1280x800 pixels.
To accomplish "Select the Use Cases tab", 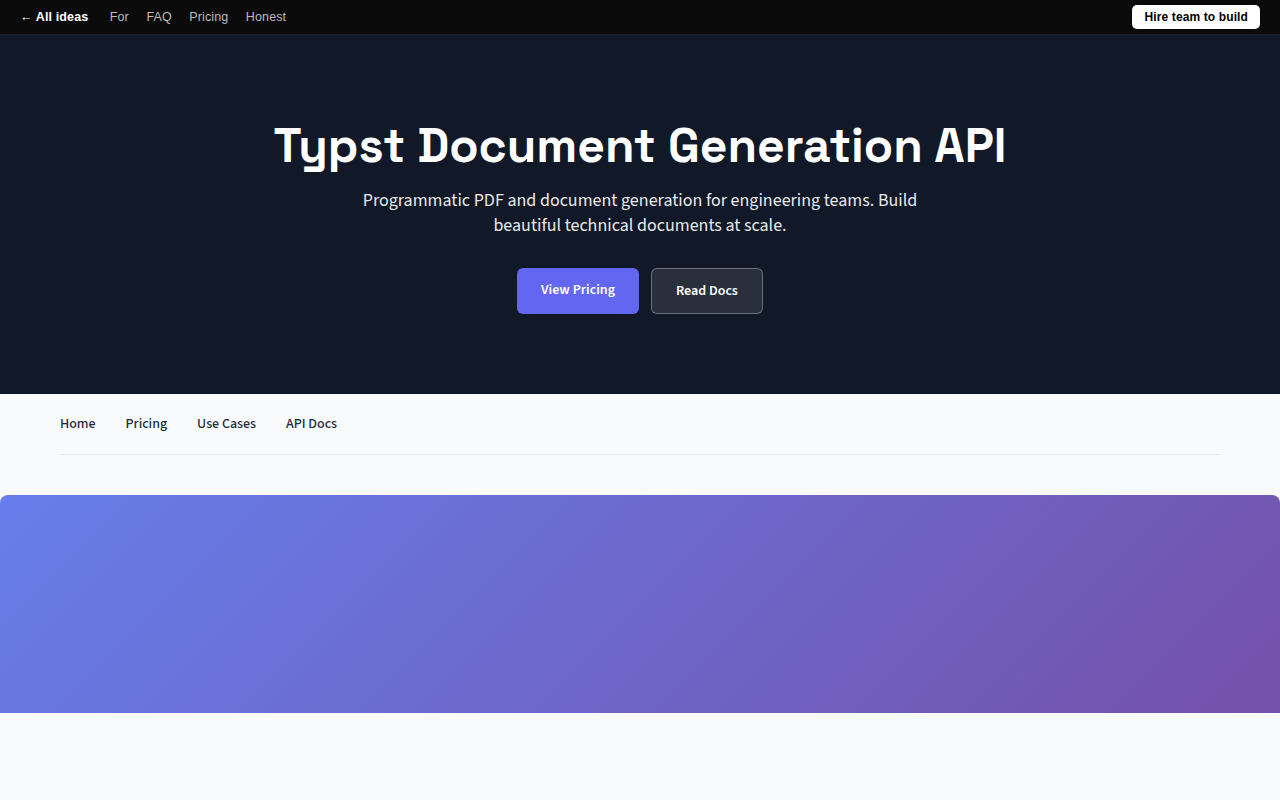I will (x=226, y=424).
